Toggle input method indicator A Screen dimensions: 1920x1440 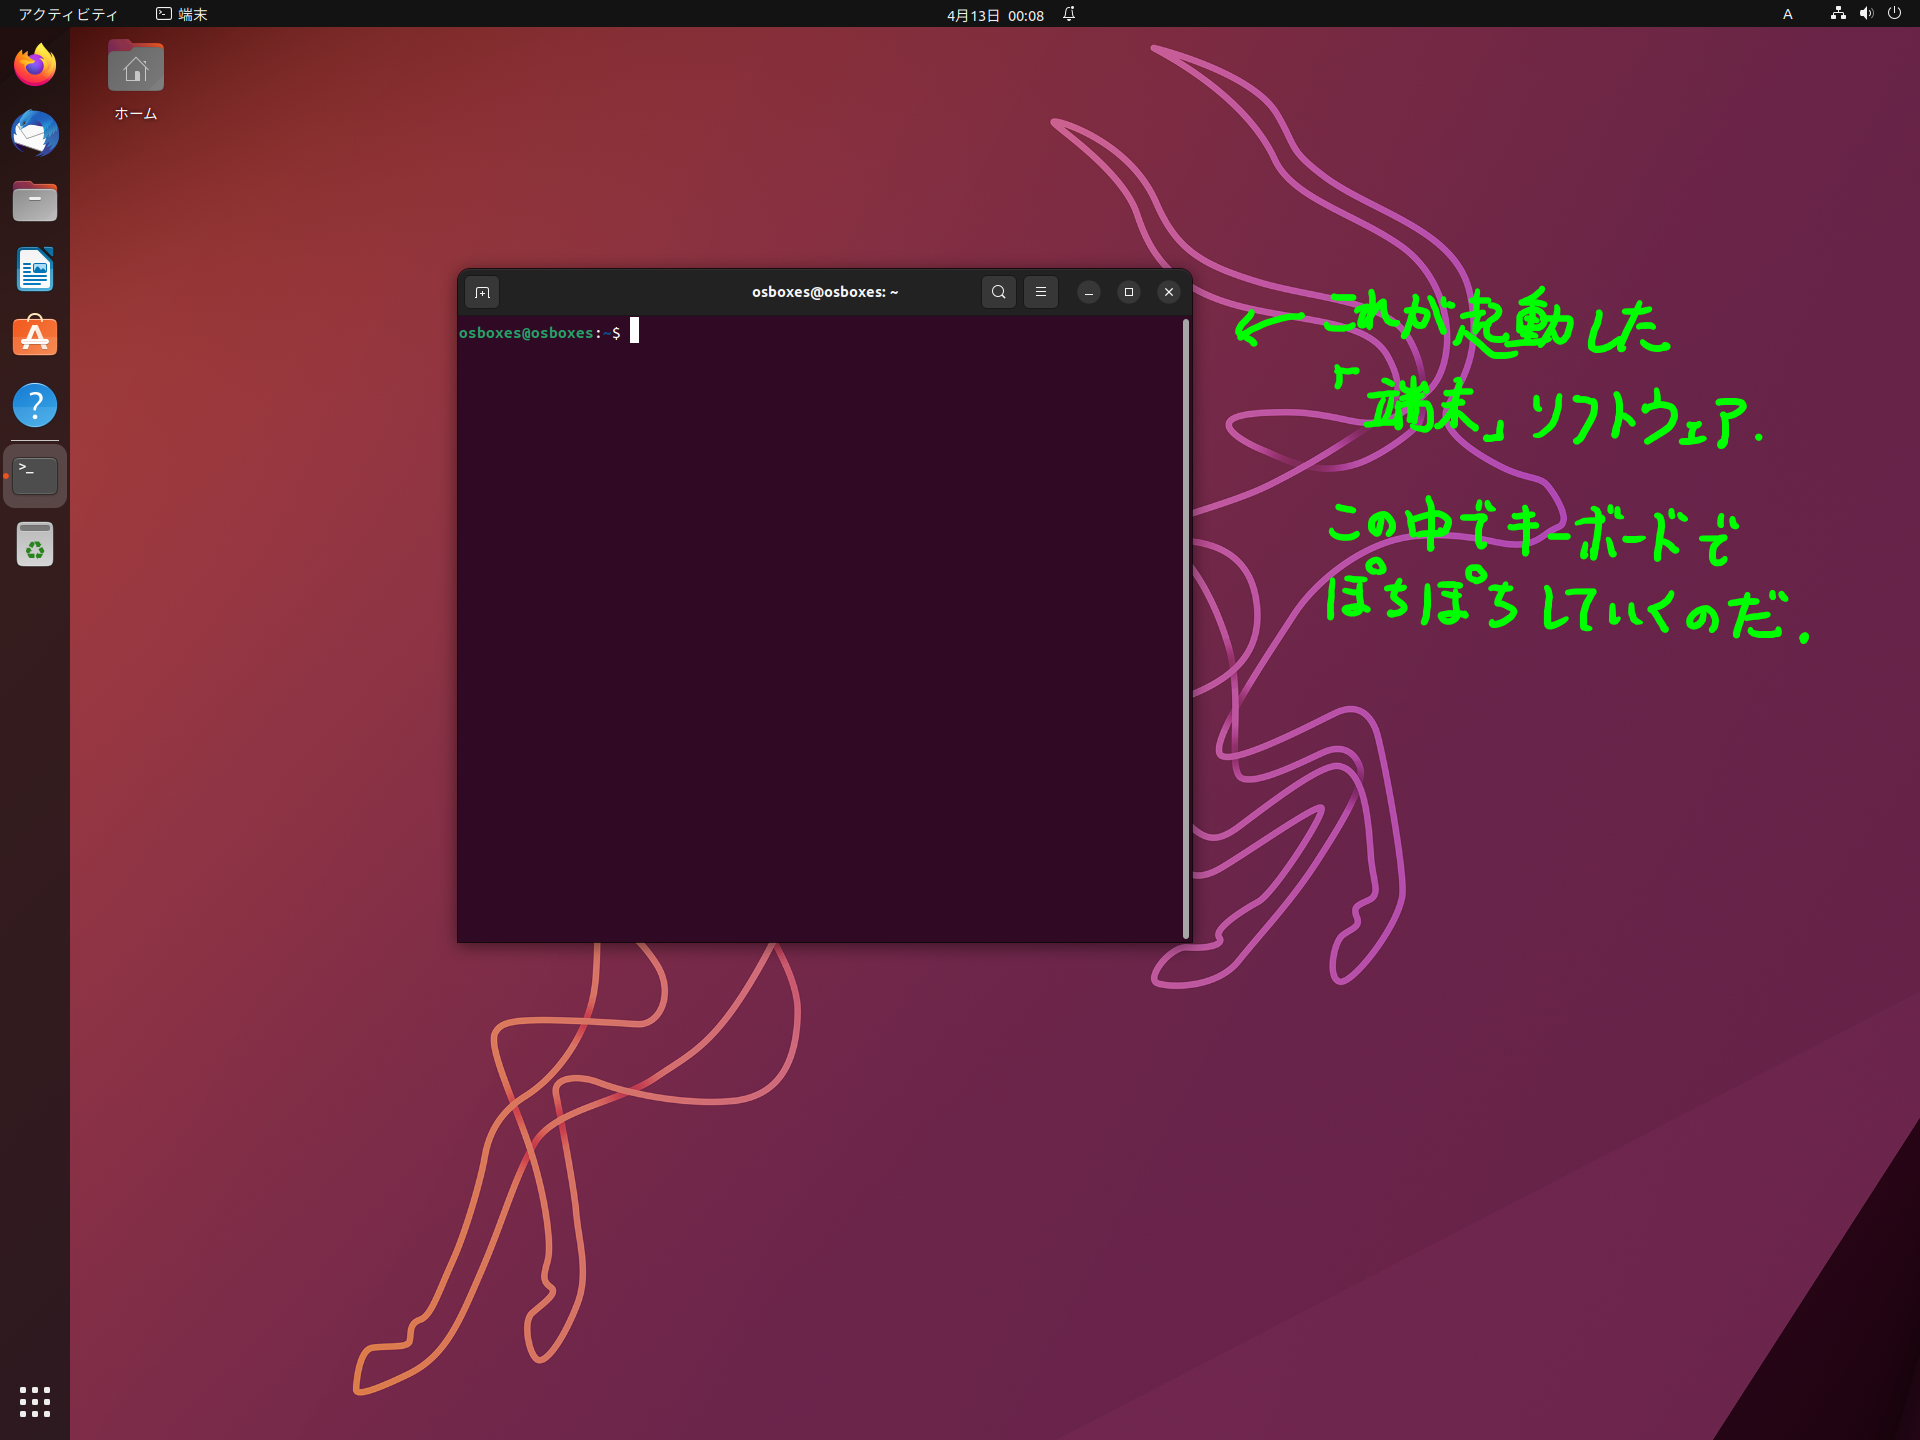(x=1787, y=14)
